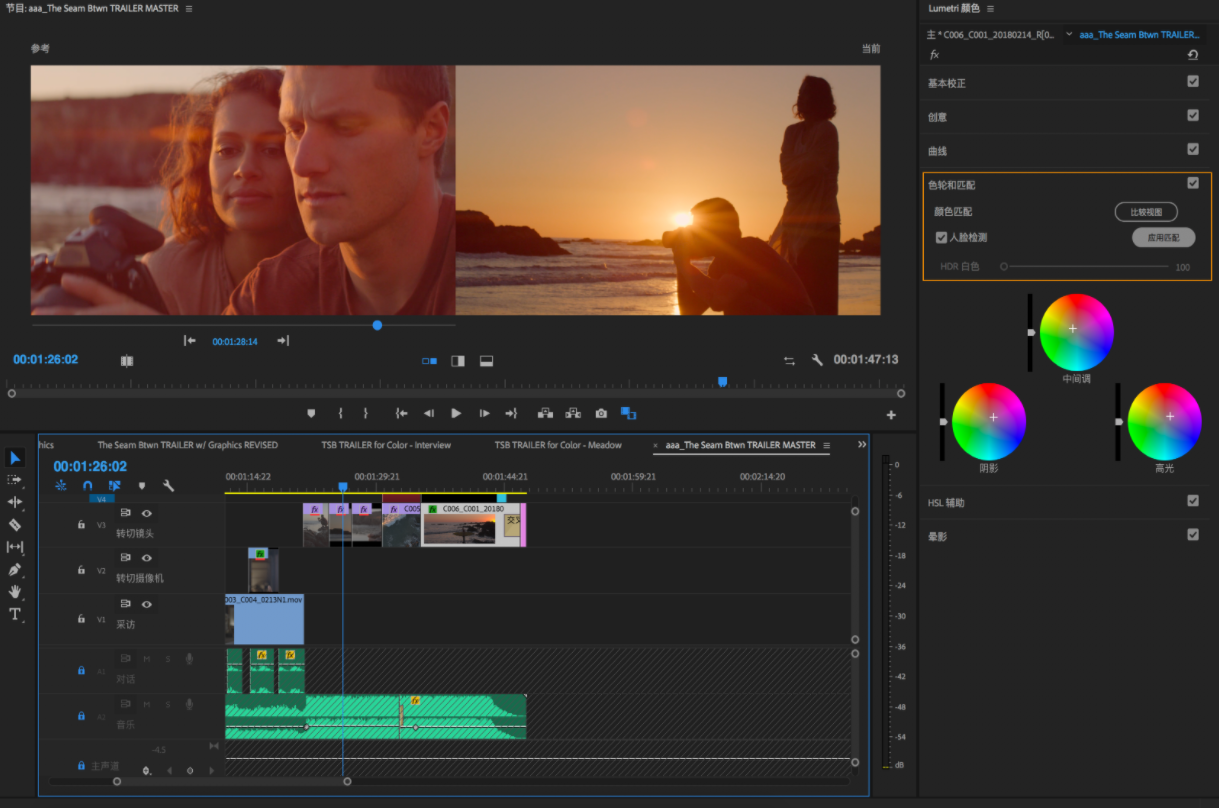Uncheck the 人脸检测 face detection checkbox
The width and height of the screenshot is (1219, 808).
(941, 238)
